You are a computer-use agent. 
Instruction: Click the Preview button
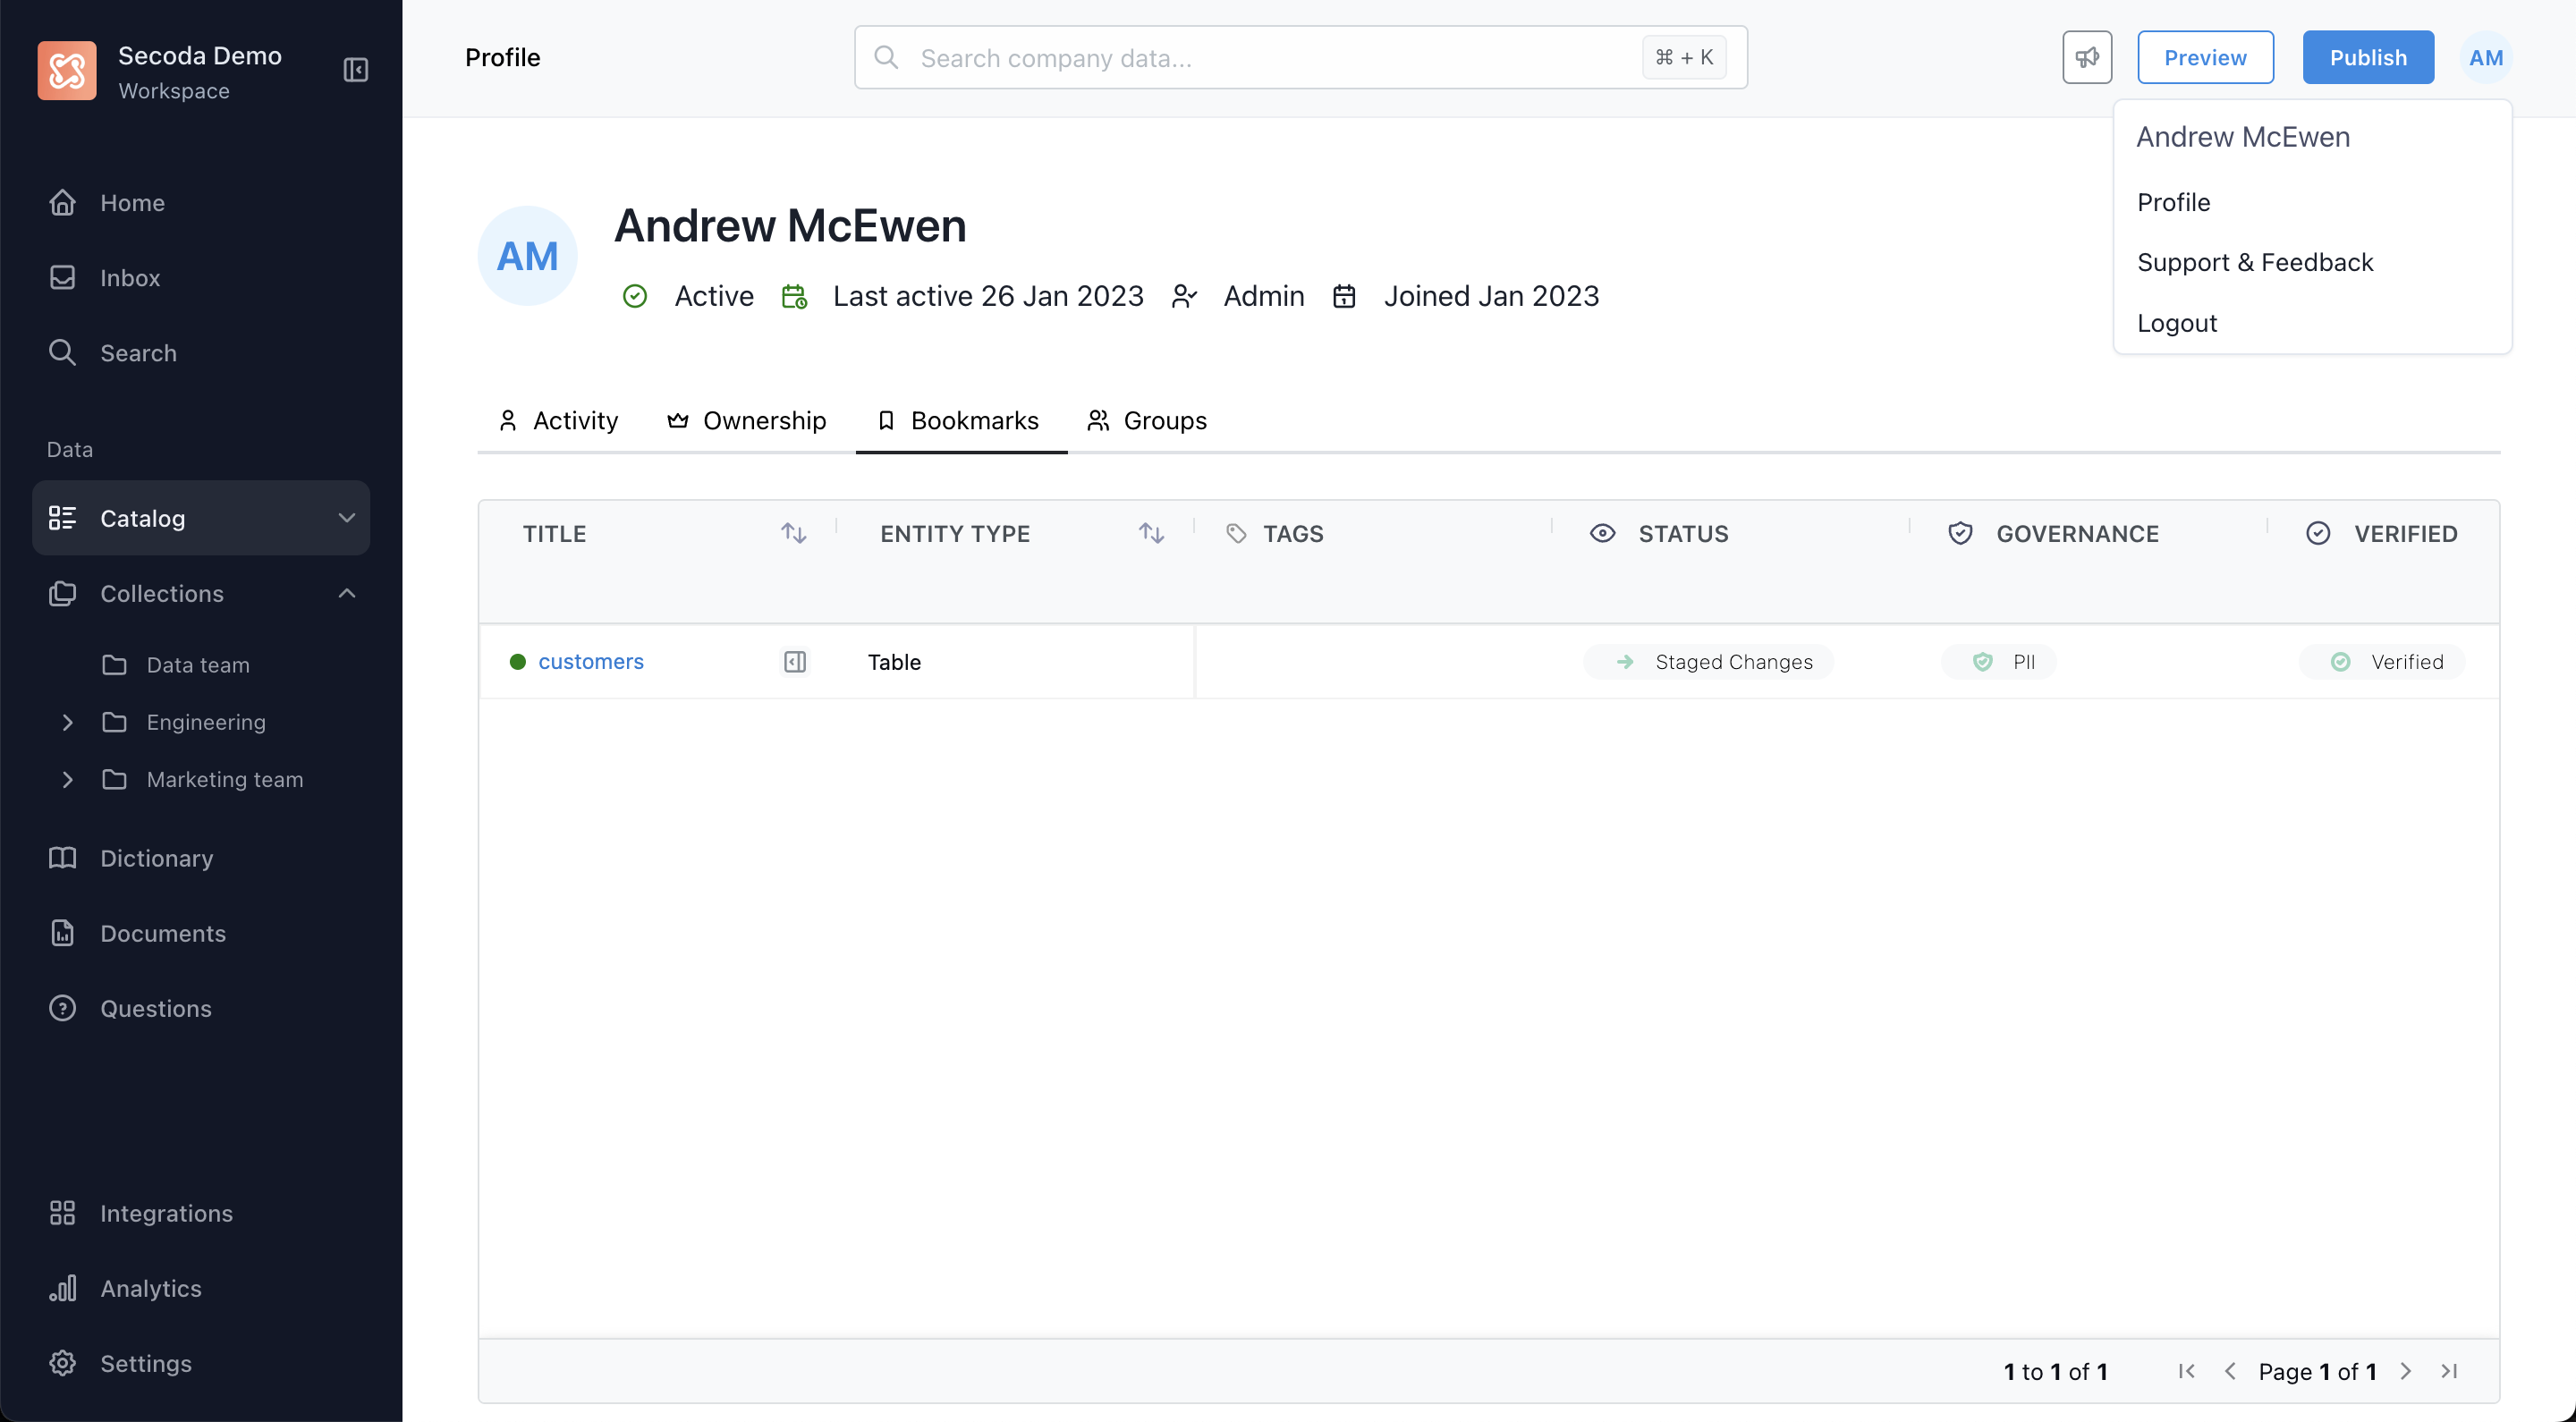click(2205, 57)
